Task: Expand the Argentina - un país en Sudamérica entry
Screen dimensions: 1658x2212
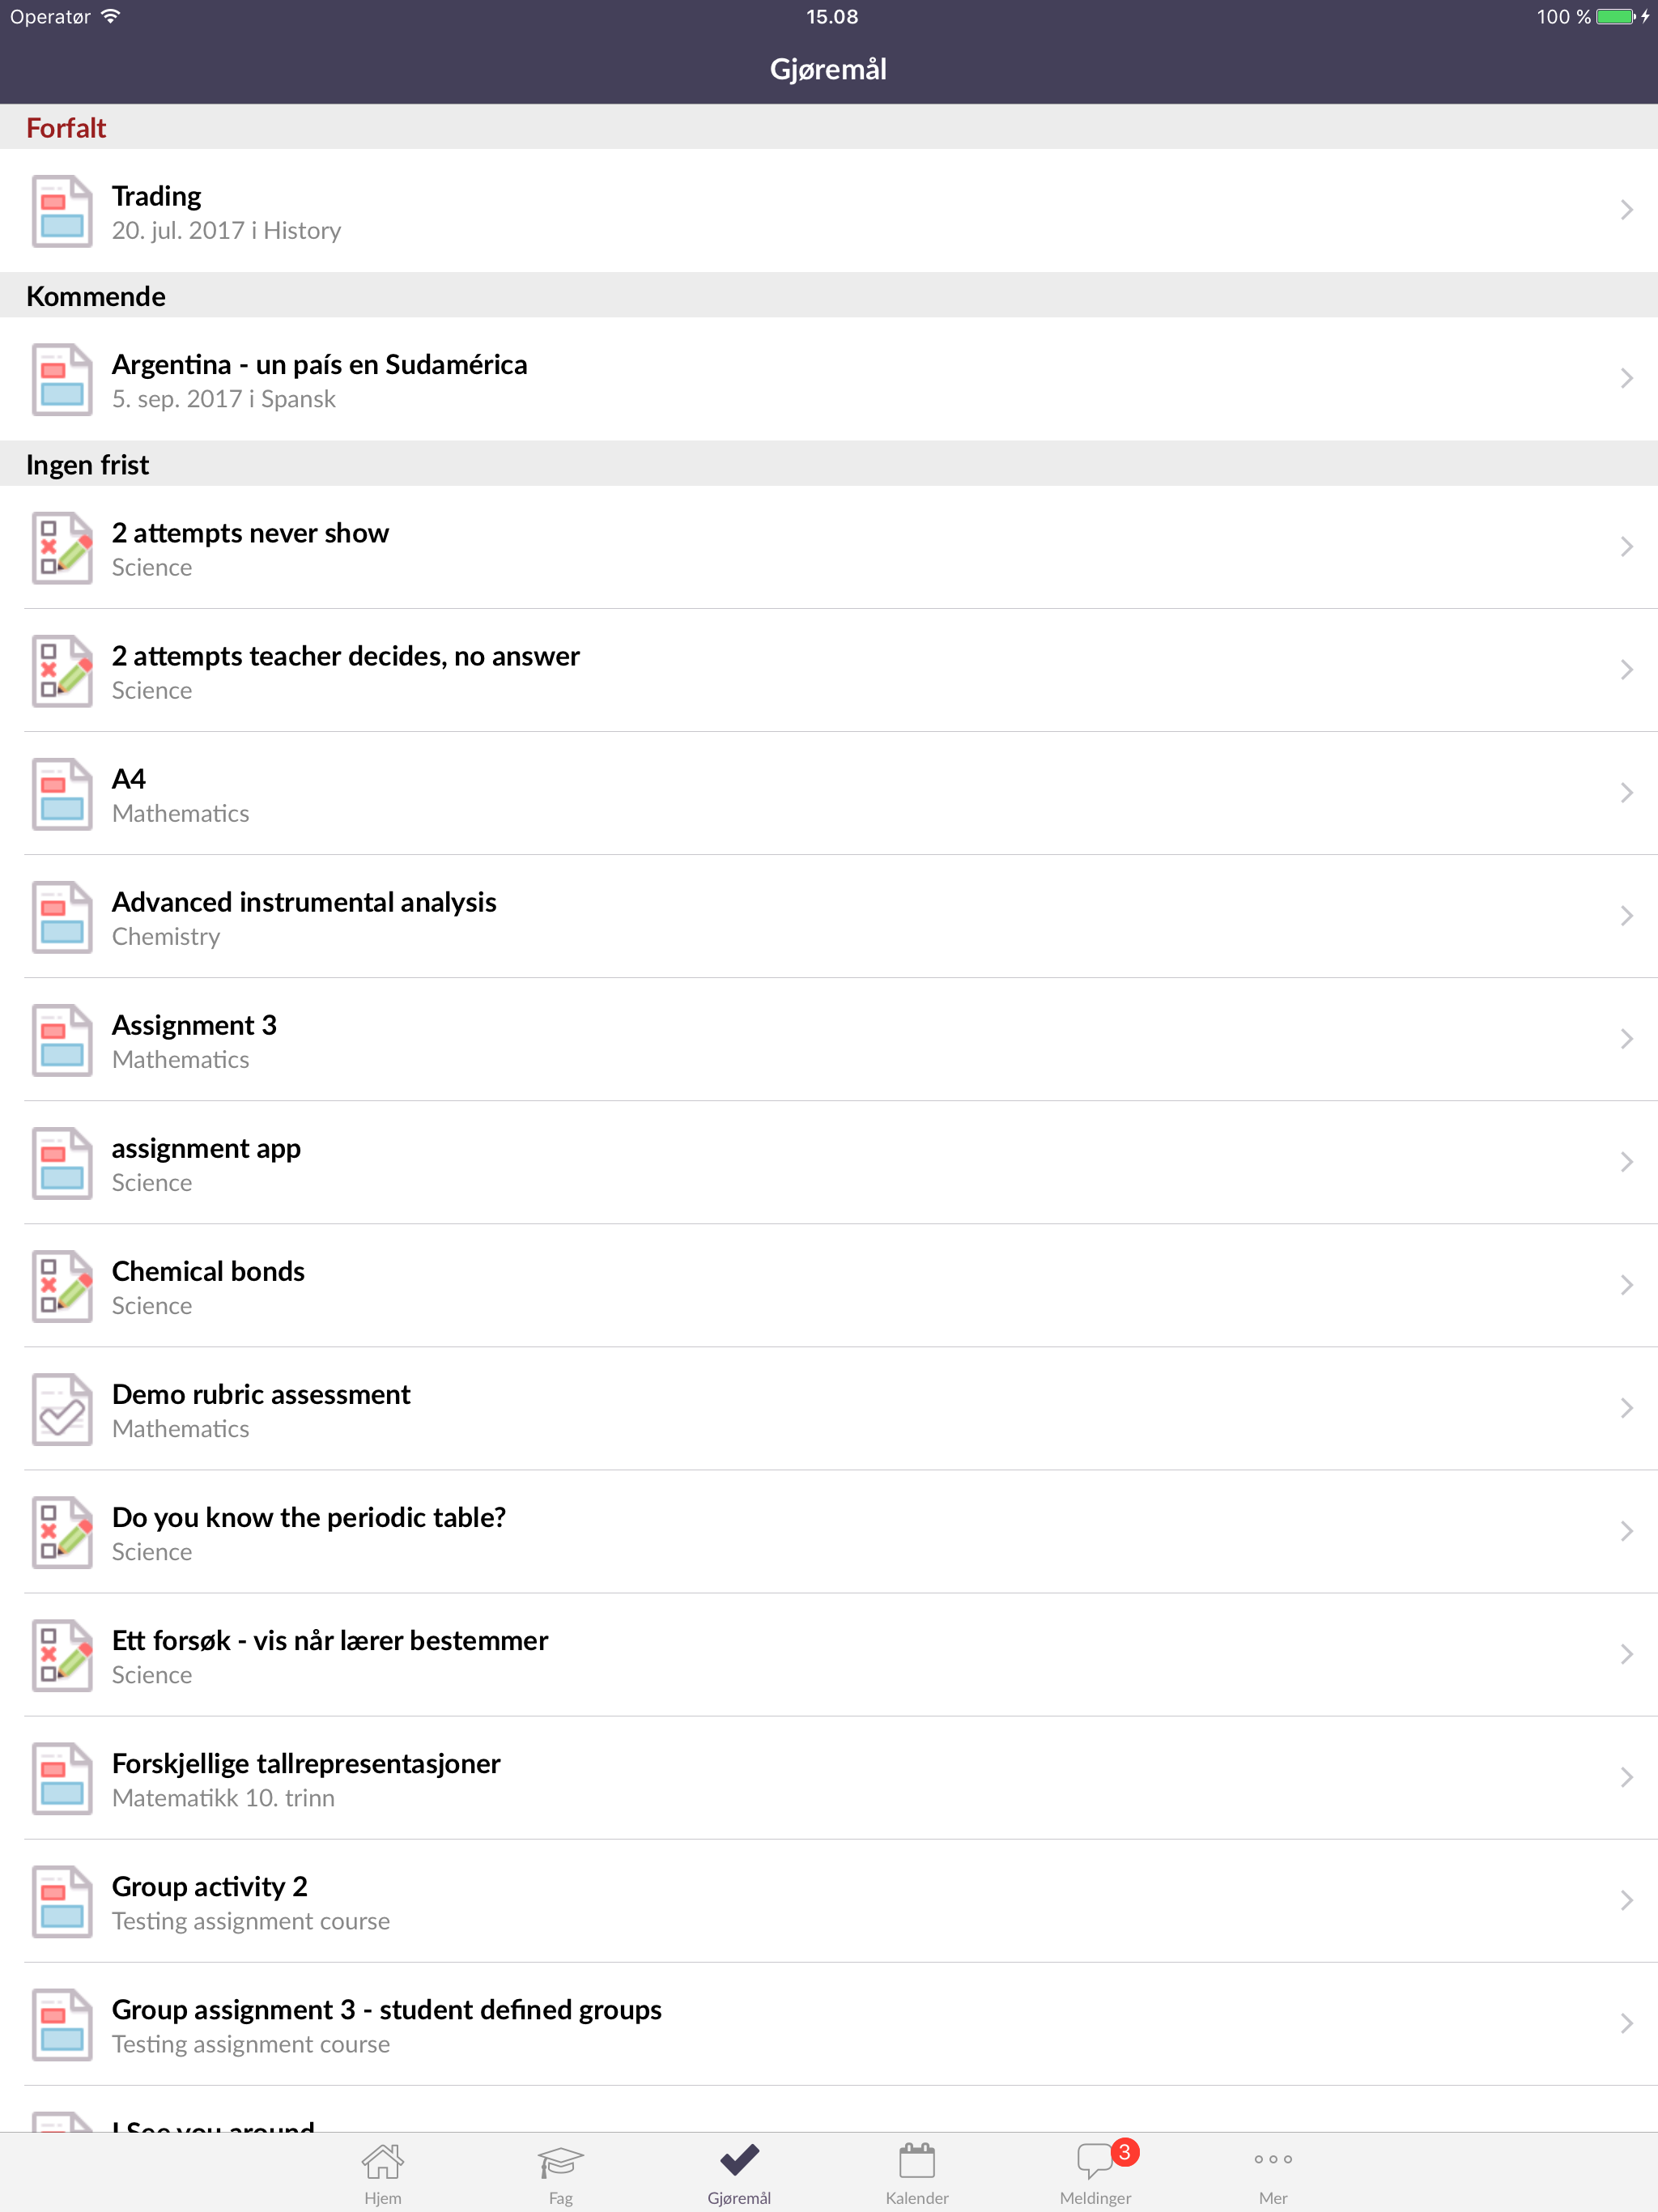Action: (x=1626, y=379)
